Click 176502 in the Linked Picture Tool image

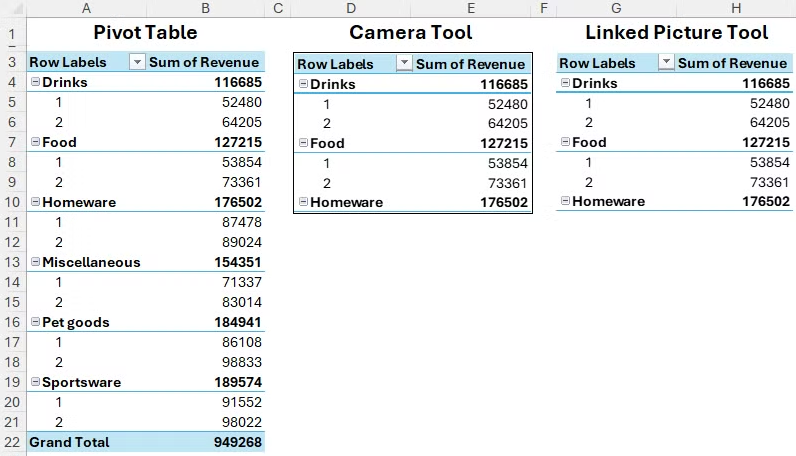[766, 201]
